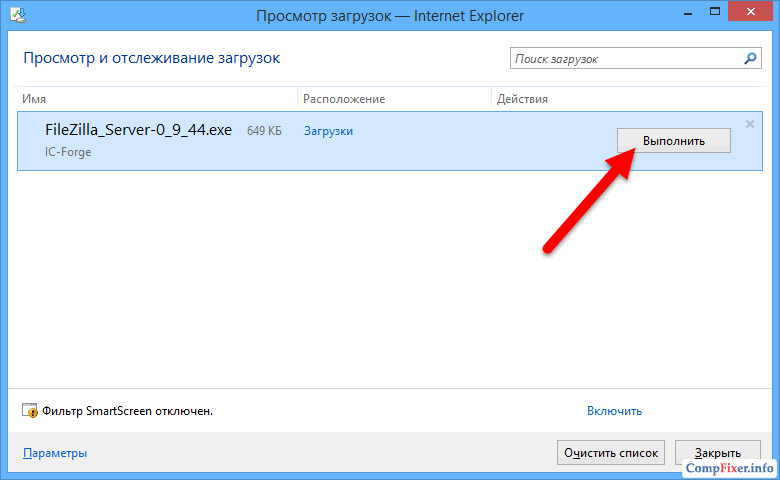Clear the list with the 'Очистить список' button
Image resolution: width=780 pixels, height=480 pixels.
tap(611, 453)
